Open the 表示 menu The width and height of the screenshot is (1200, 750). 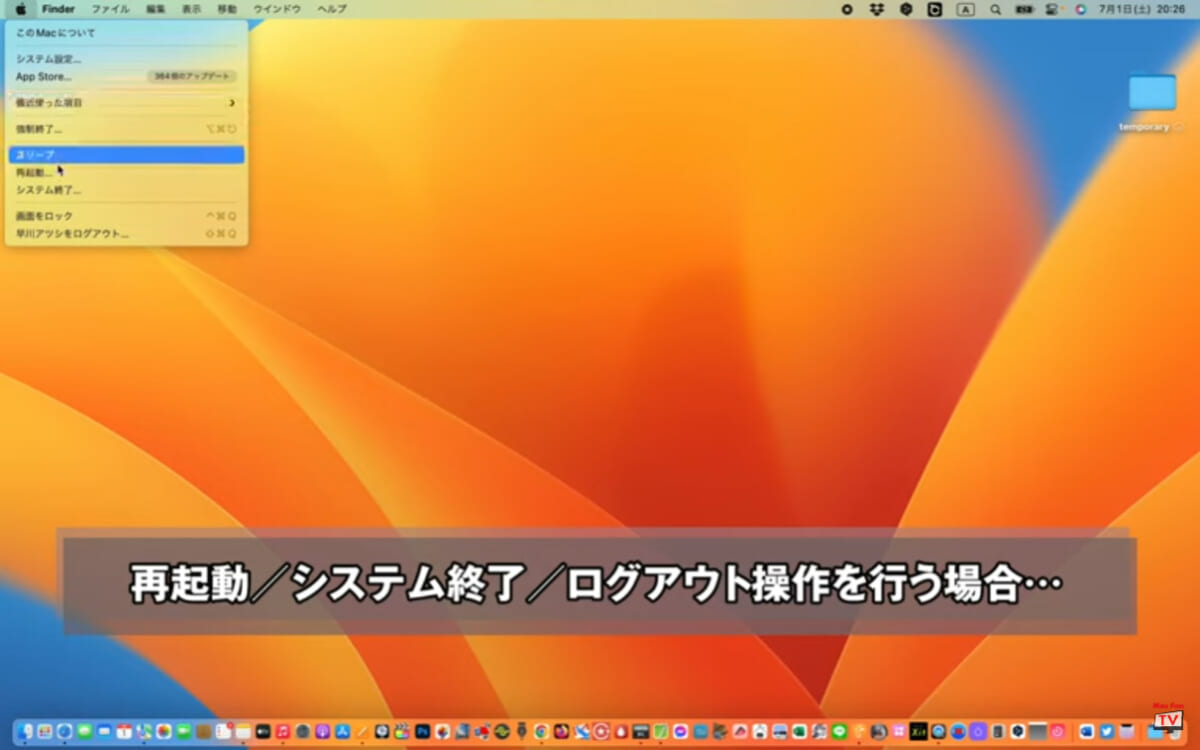click(191, 9)
